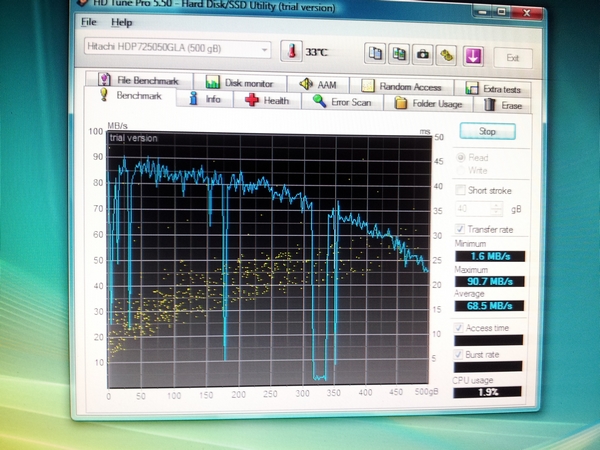The width and height of the screenshot is (600, 450).
Task: Switch to the Erase tab
Action: [502, 105]
